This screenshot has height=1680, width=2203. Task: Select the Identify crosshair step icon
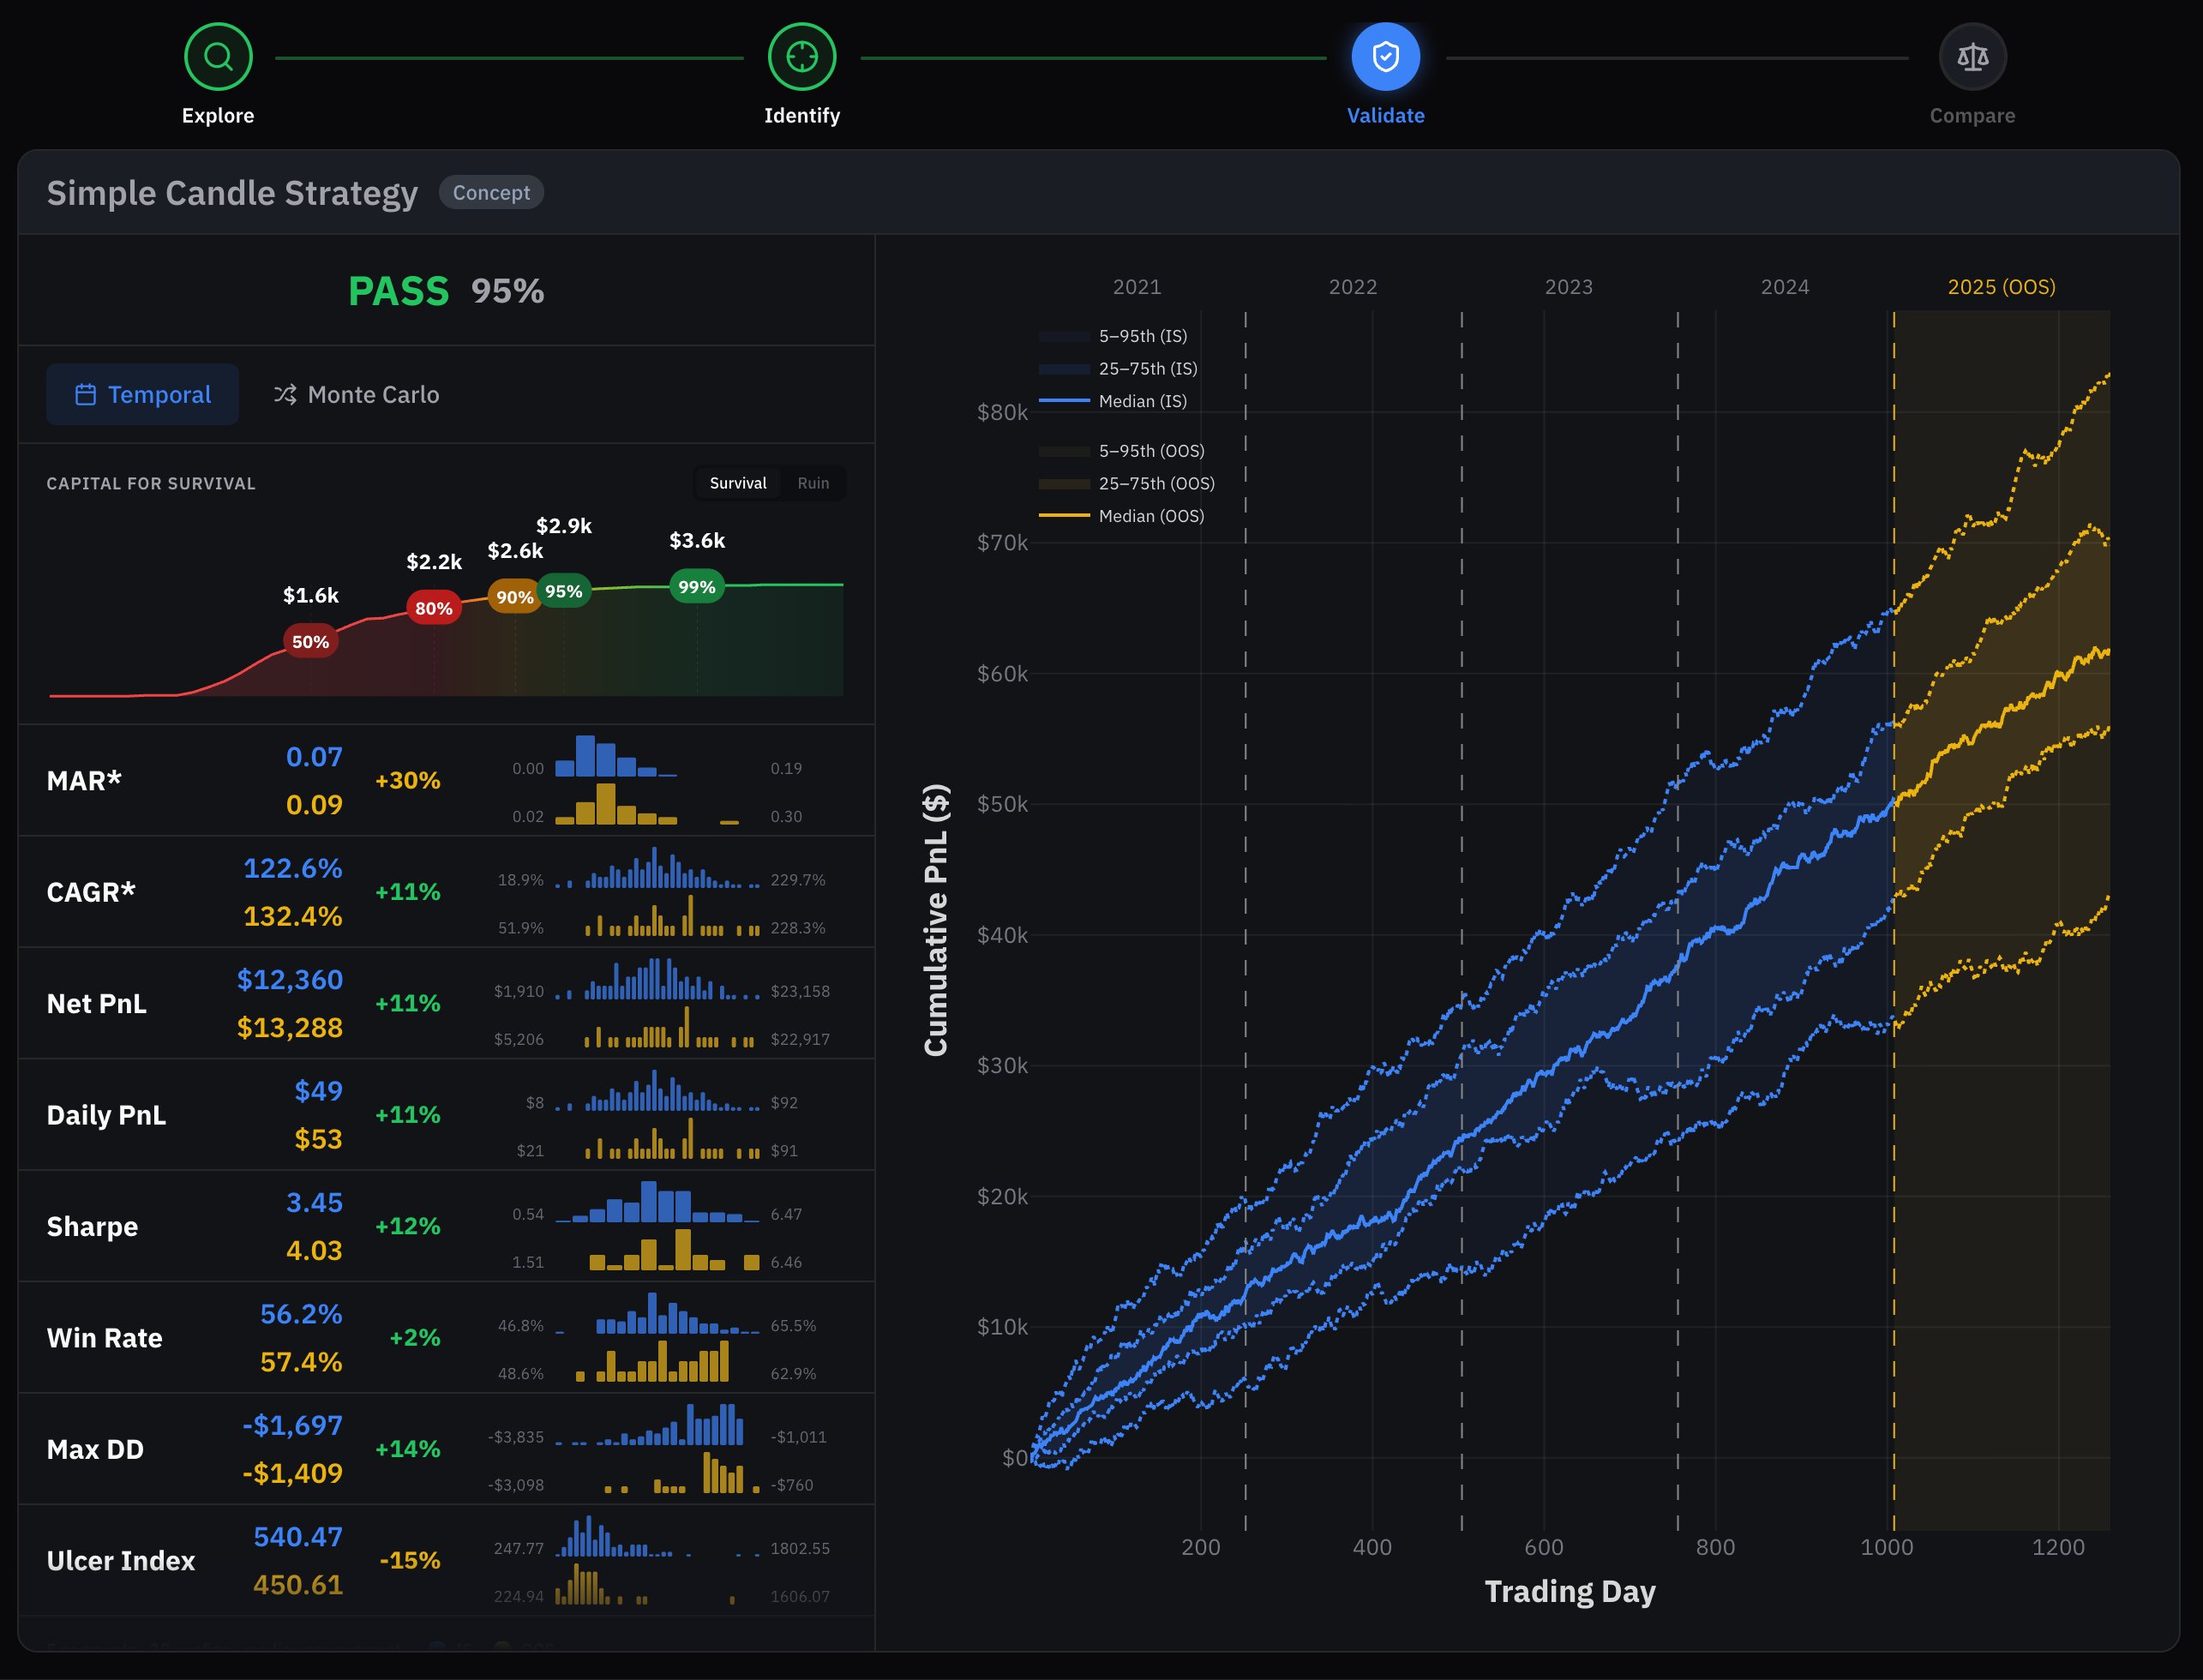(x=803, y=57)
